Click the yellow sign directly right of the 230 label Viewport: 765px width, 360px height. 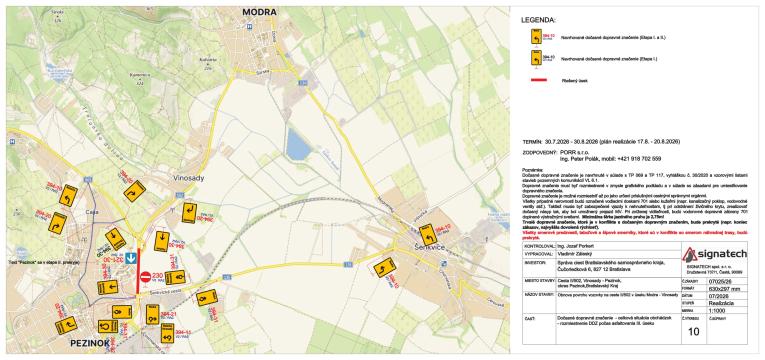175,278
